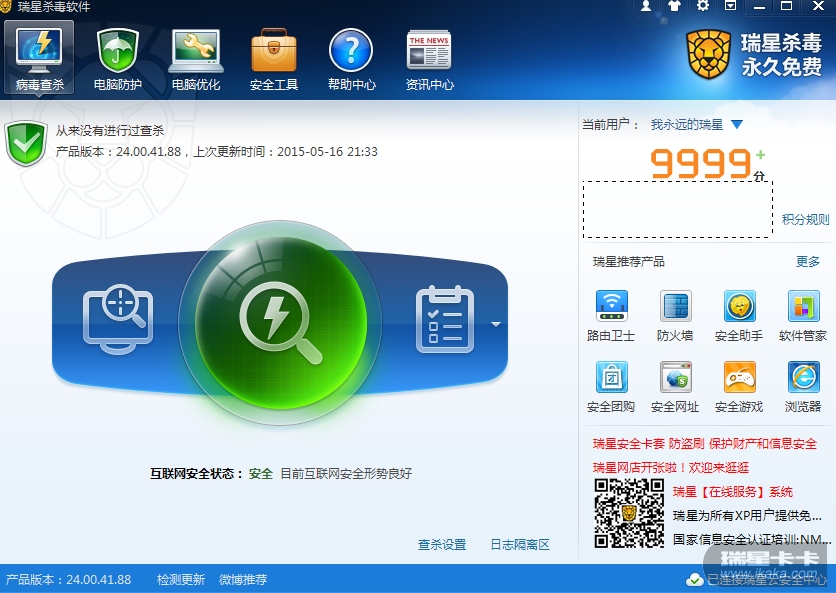
Task: Click the 安全 internet status text
Action: [261, 474]
